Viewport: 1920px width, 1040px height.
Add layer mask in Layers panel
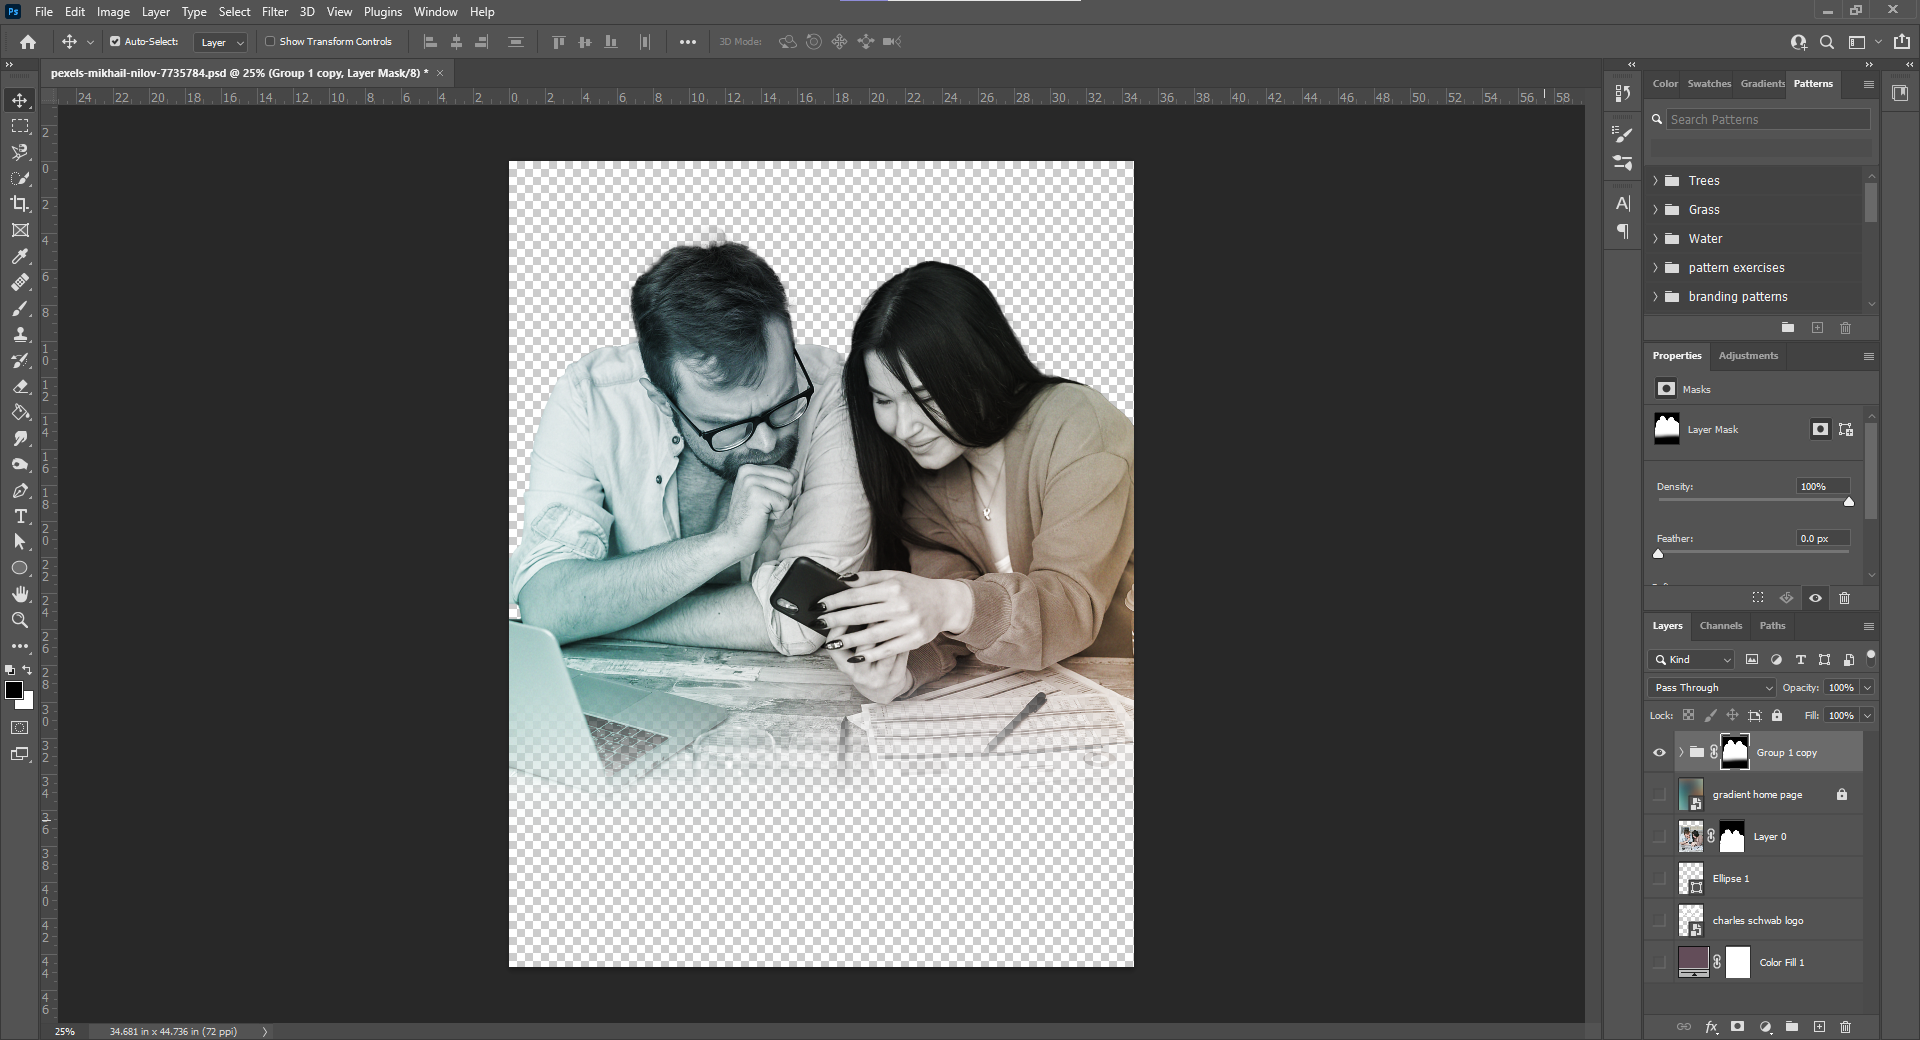pyautogui.click(x=1738, y=1027)
